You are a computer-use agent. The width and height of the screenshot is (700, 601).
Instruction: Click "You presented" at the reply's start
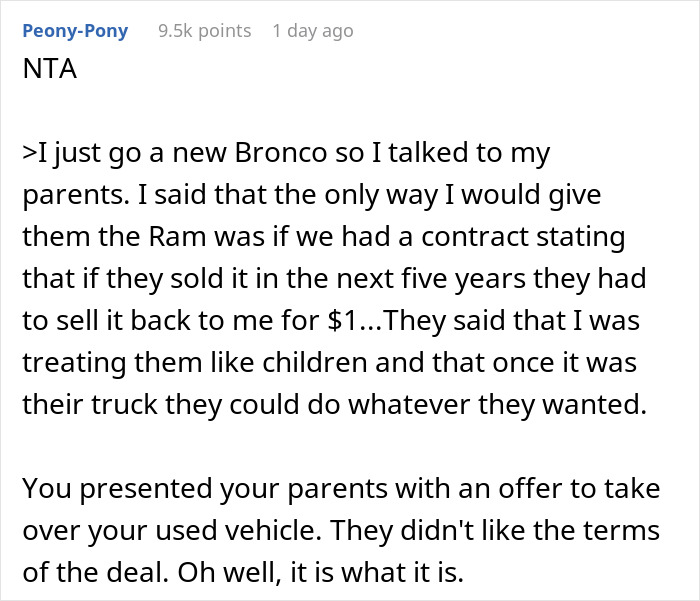[x=108, y=489]
